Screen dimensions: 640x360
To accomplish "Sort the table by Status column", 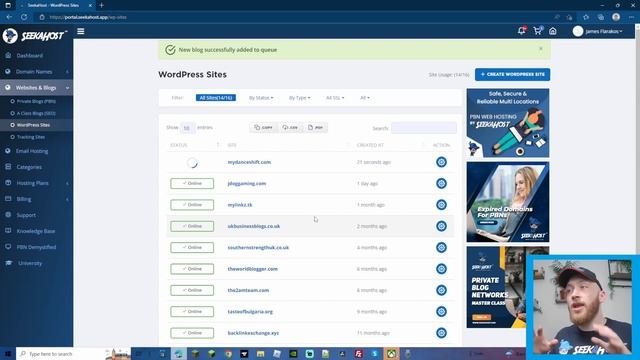I will tap(195, 145).
